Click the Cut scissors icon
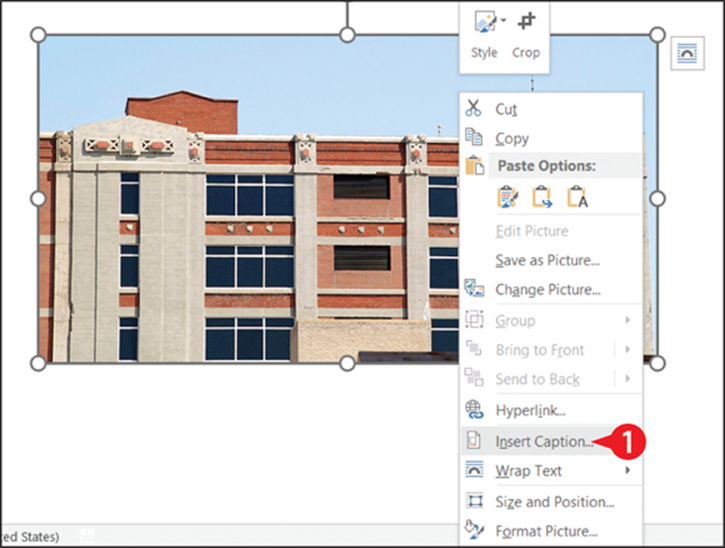 coord(473,108)
